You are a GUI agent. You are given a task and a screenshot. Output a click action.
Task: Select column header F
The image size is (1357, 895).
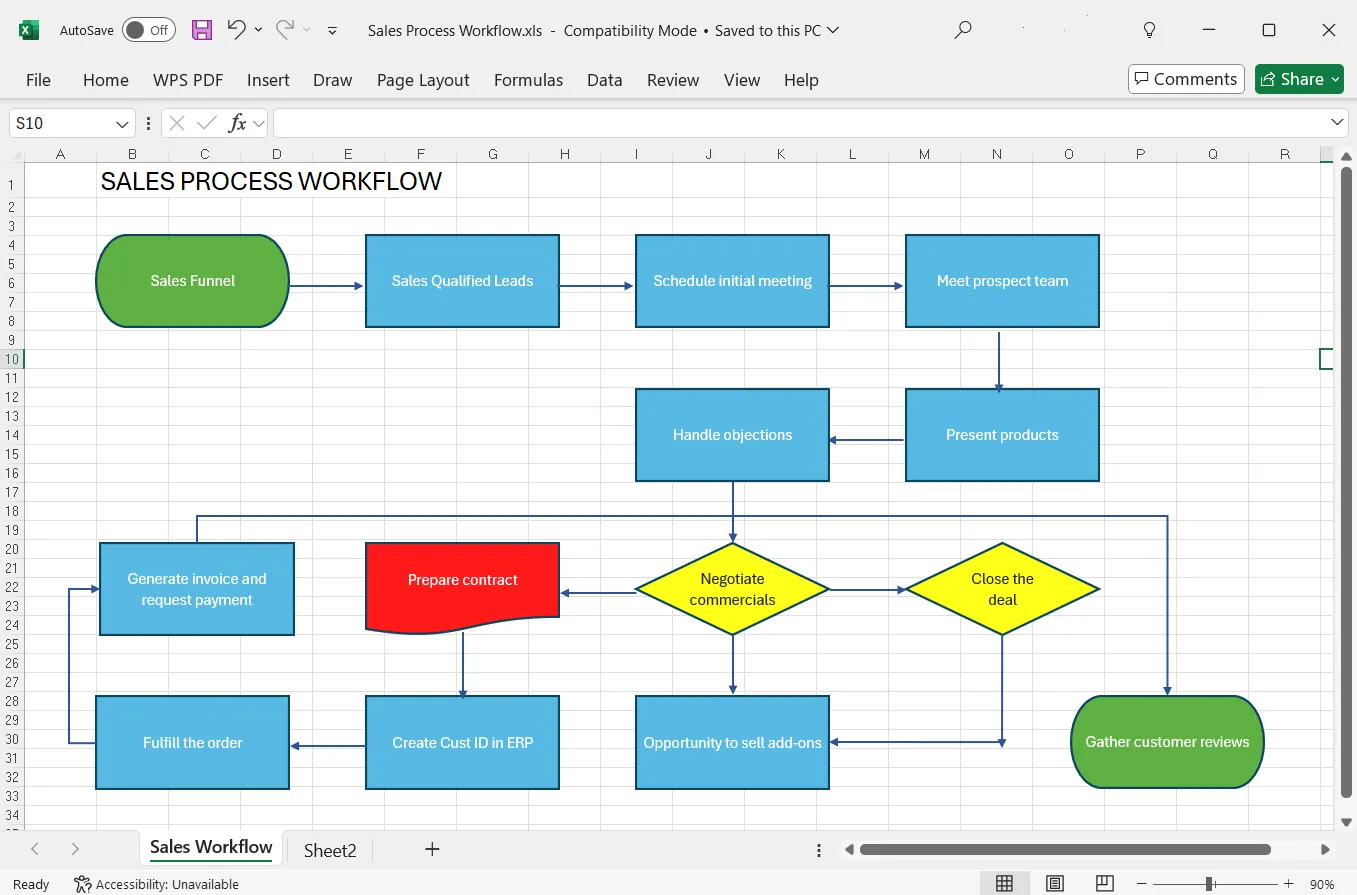[420, 154]
